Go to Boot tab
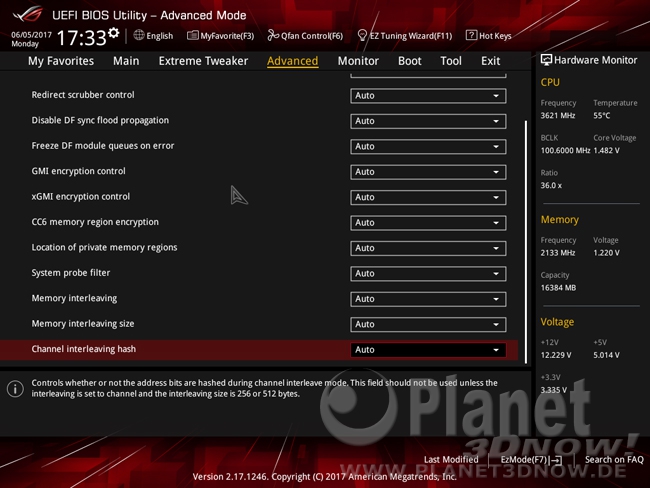650x488 pixels. (x=410, y=61)
